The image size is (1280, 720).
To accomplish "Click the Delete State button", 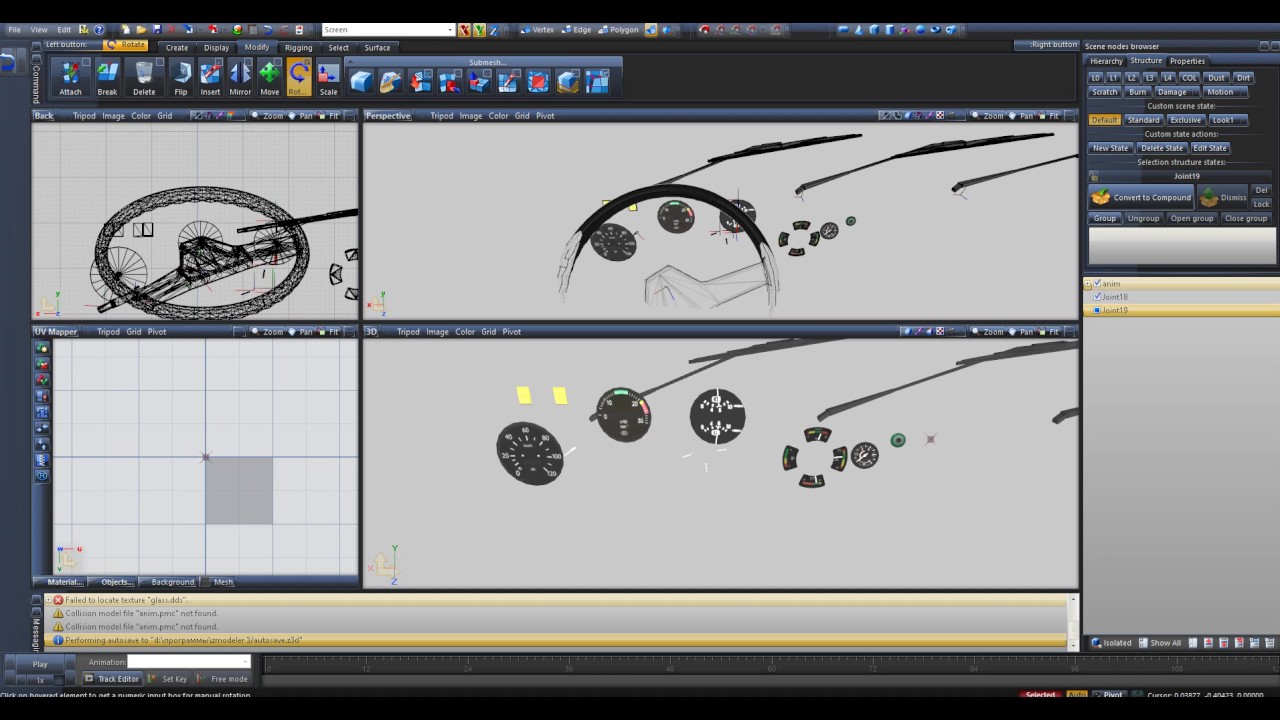I will point(1161,148).
